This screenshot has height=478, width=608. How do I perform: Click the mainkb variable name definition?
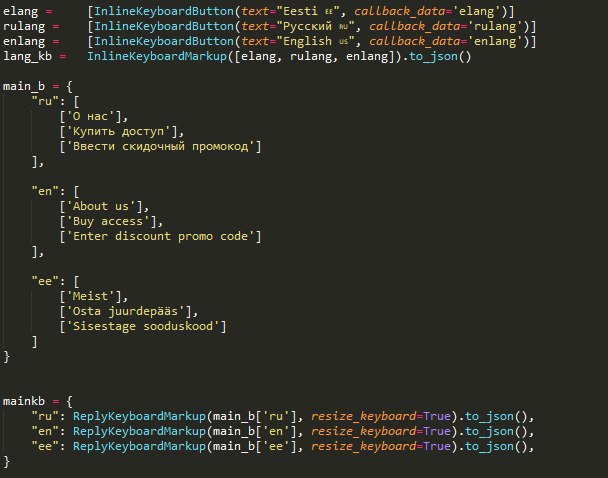click(x=24, y=401)
